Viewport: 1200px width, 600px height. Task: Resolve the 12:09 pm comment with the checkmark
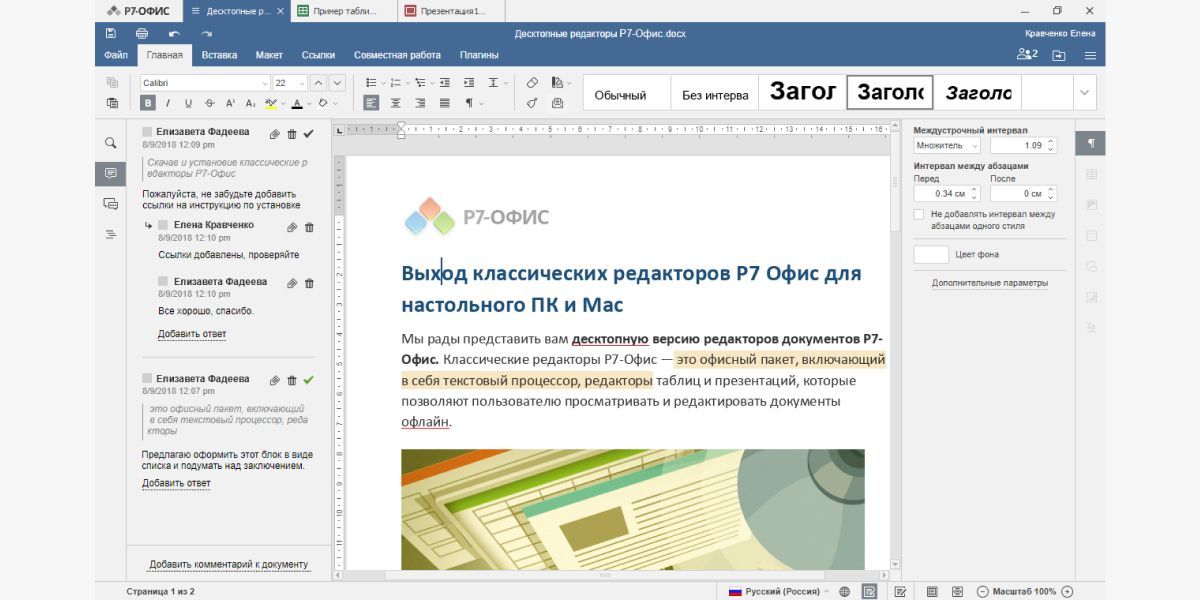click(308, 133)
